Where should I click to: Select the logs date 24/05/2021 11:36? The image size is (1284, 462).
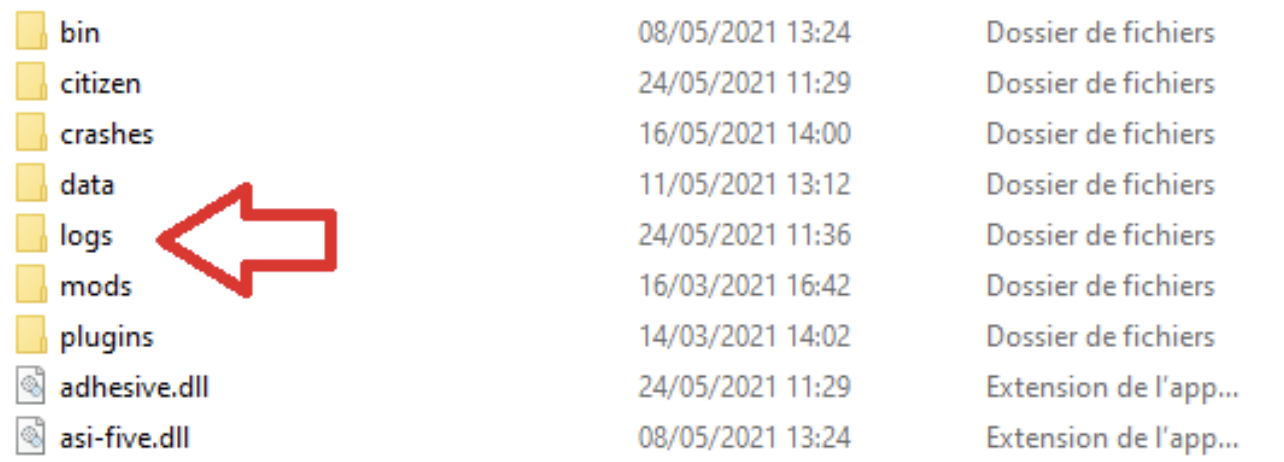744,236
